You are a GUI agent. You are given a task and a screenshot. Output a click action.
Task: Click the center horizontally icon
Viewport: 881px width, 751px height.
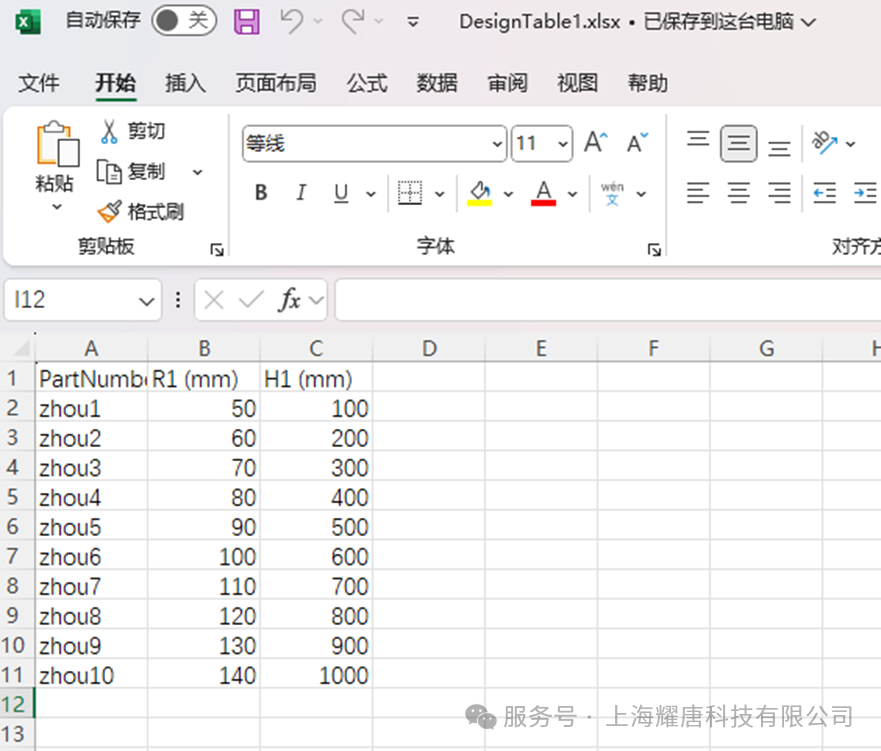coord(738,193)
